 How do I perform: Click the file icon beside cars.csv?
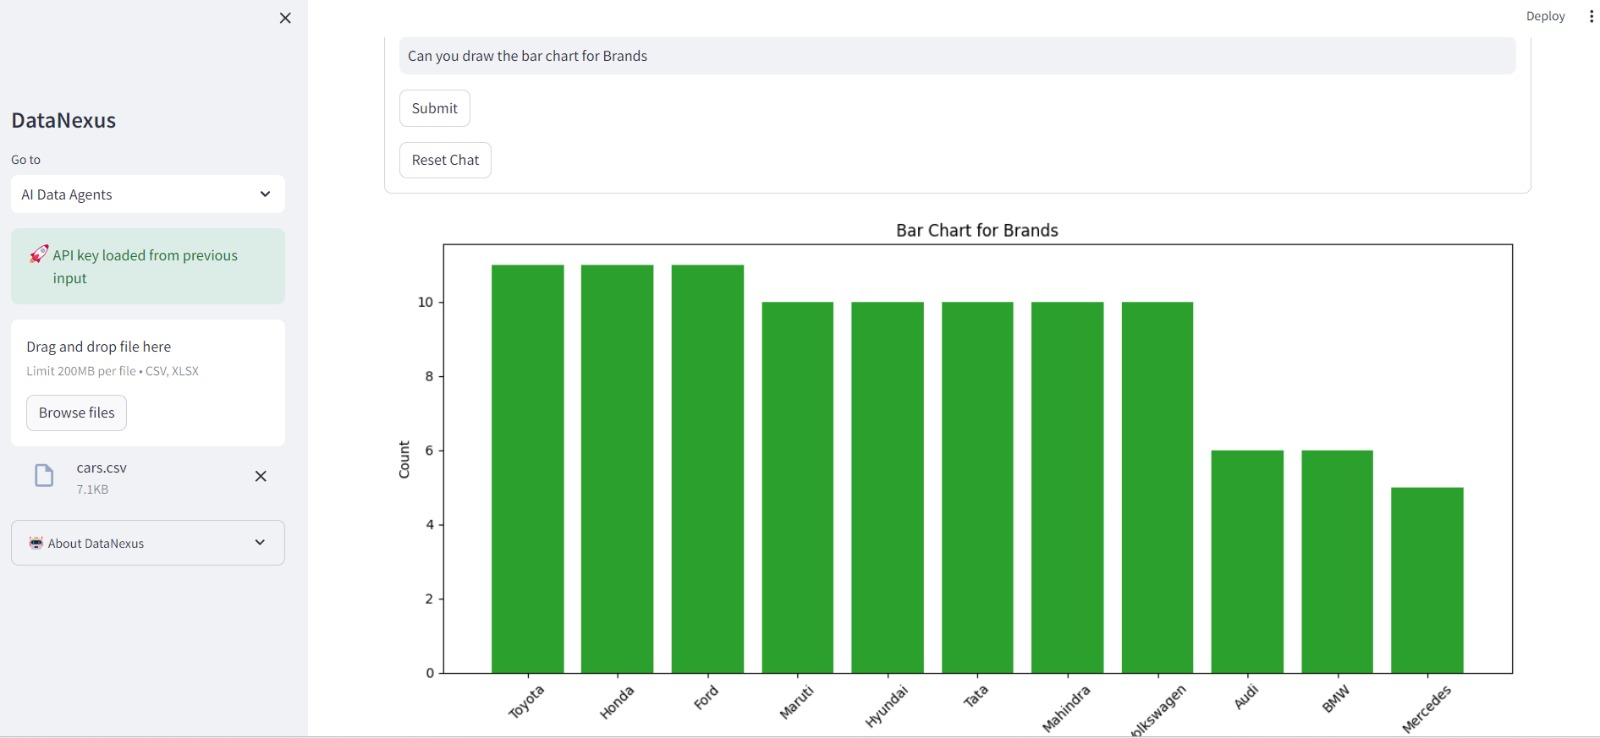[44, 475]
